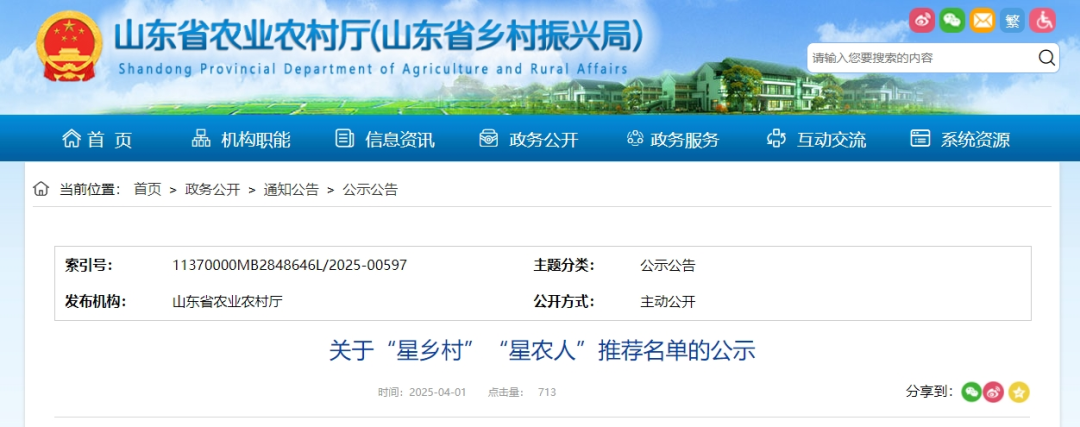
Task: Click index number 11370000MB2848646L/2025-00597
Action: [x=289, y=265]
